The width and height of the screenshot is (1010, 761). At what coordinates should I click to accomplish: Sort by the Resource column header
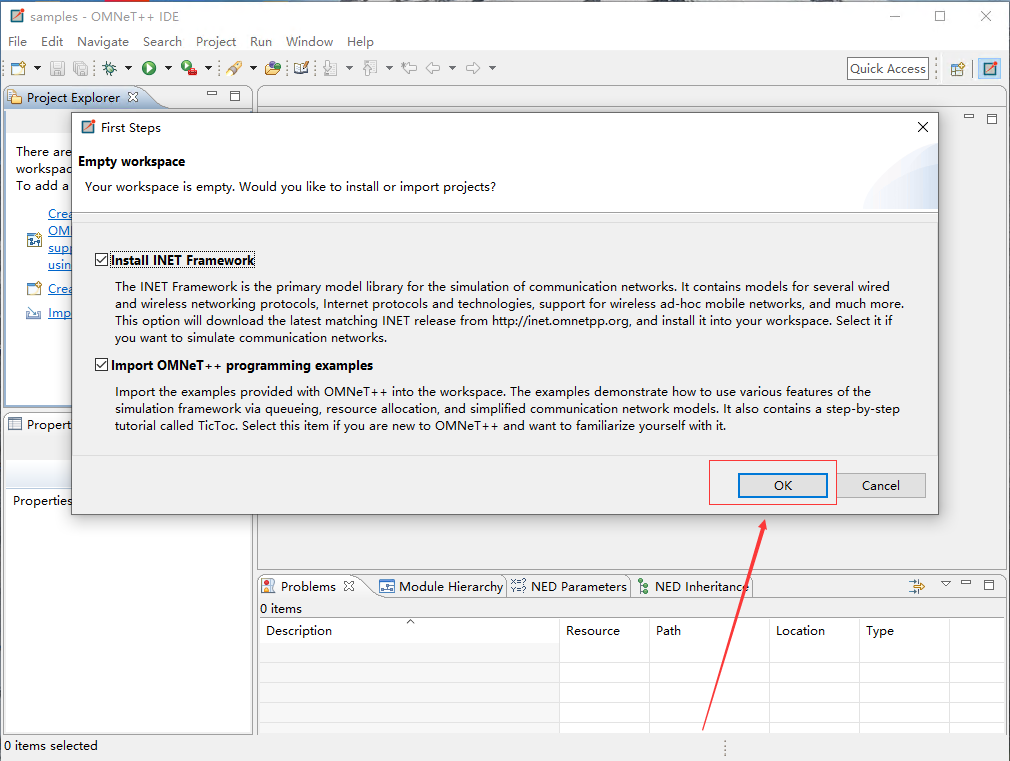(604, 631)
